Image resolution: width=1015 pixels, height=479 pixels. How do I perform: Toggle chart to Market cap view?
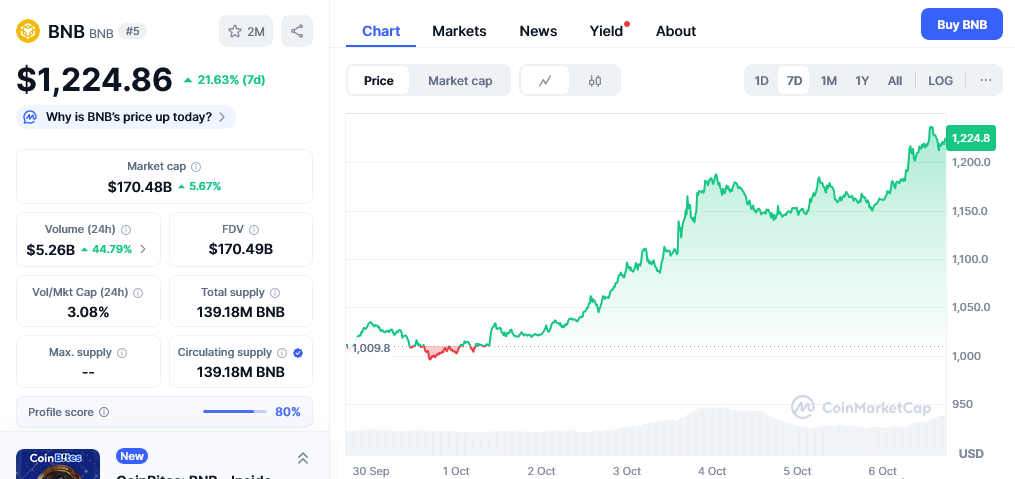pos(460,81)
